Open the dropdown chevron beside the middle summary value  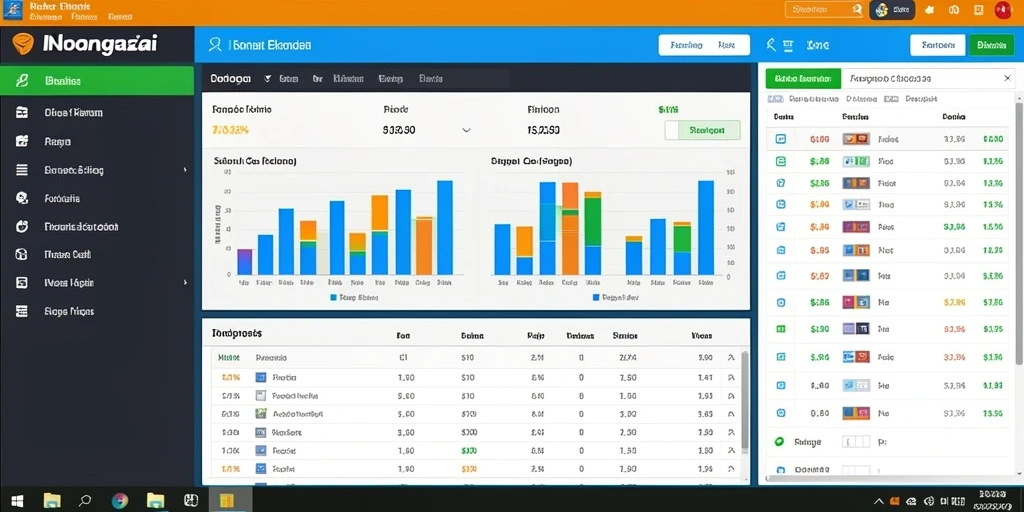point(466,131)
